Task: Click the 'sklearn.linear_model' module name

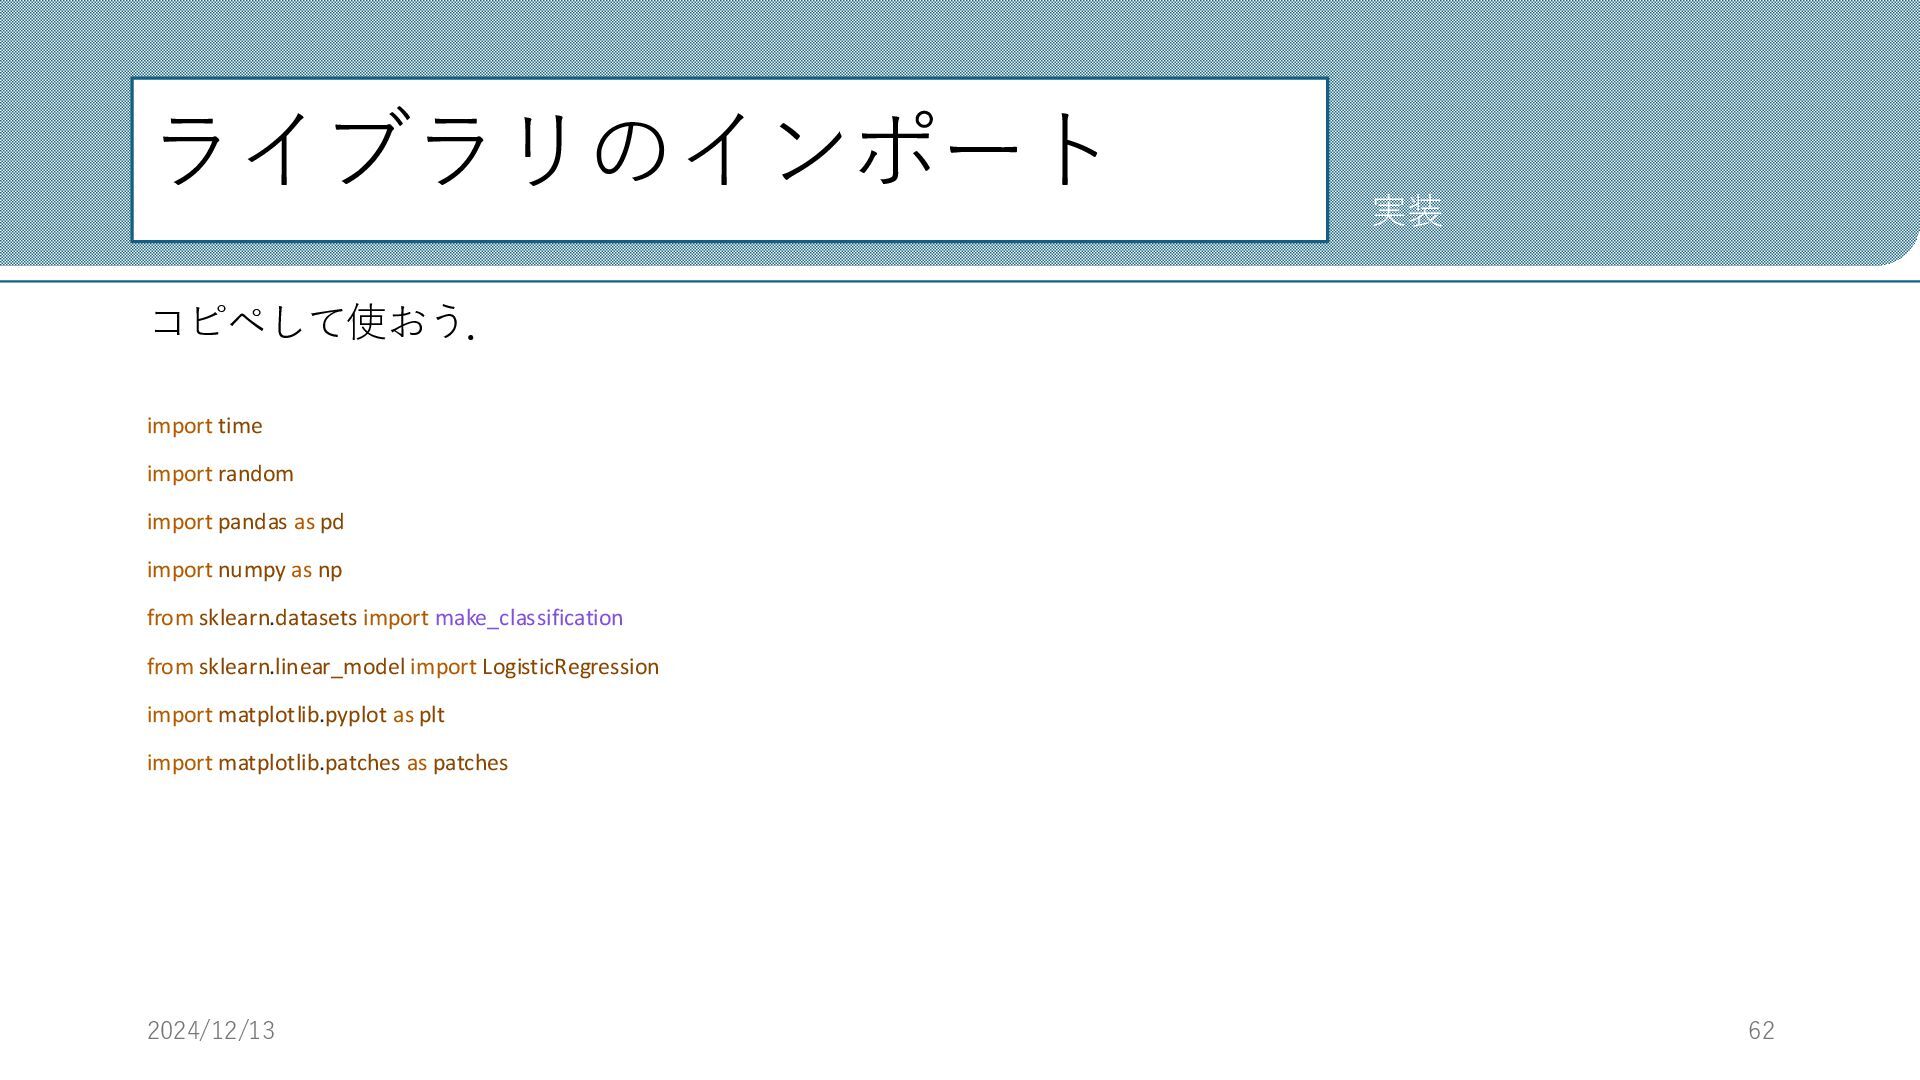Action: click(x=302, y=667)
